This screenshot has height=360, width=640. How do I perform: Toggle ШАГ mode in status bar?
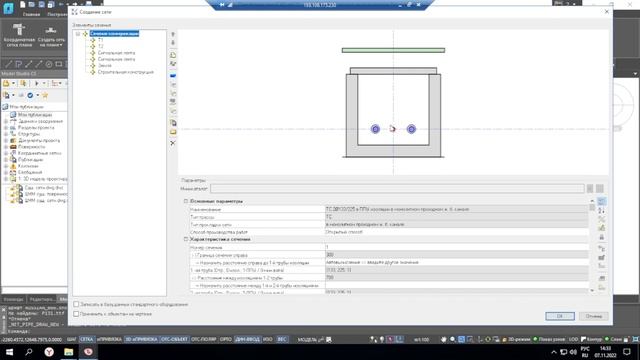(x=71, y=339)
